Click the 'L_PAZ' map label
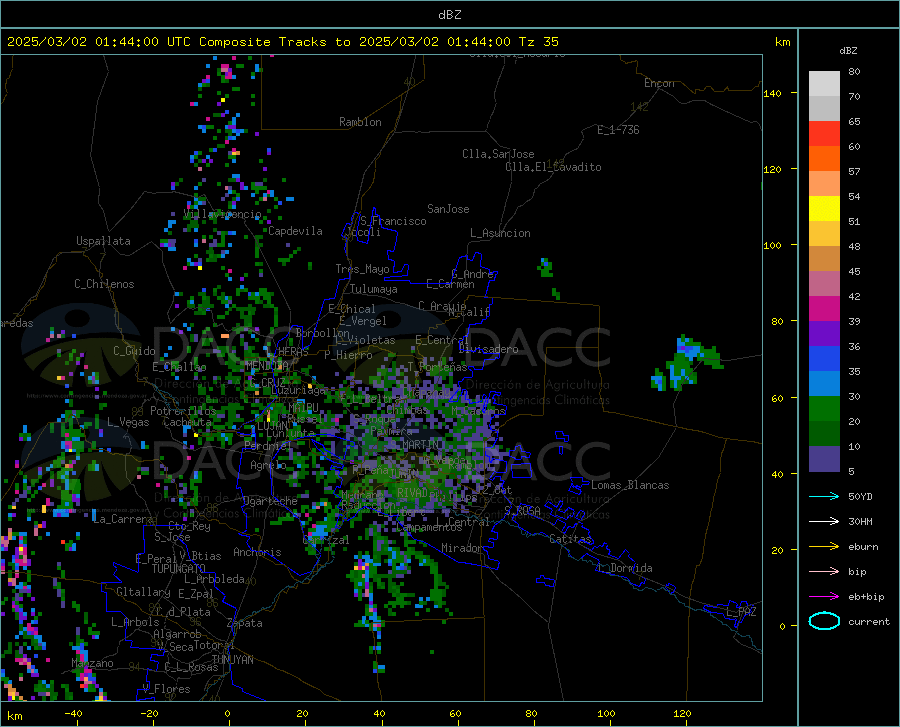Screen dimensions: 900x727 (741, 612)
